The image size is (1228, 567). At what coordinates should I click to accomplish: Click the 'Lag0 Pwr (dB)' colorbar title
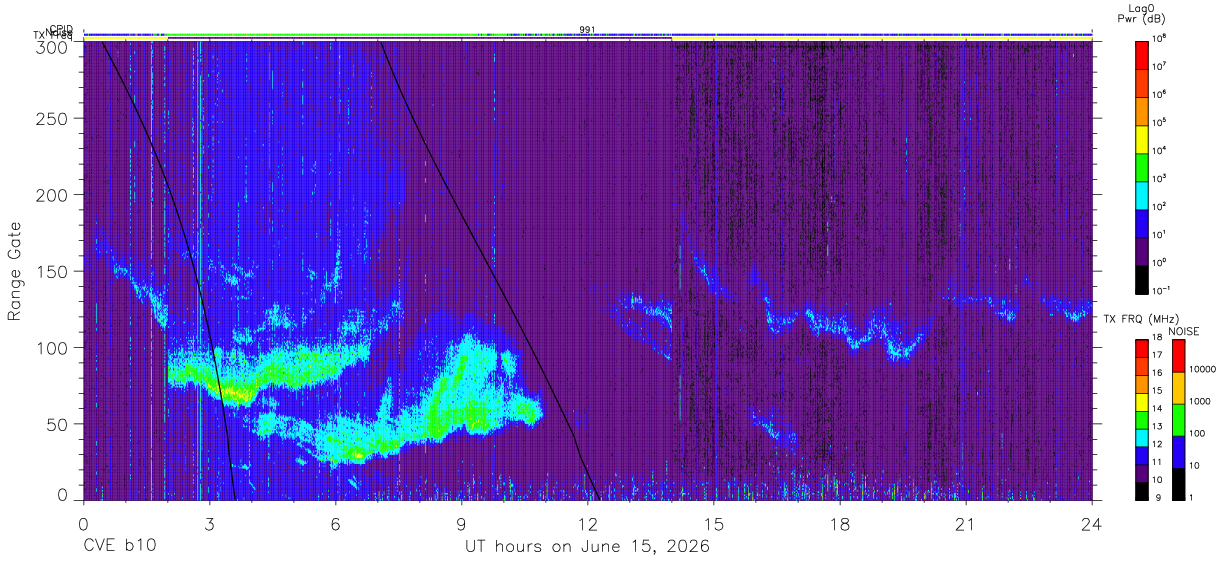coord(1143,13)
